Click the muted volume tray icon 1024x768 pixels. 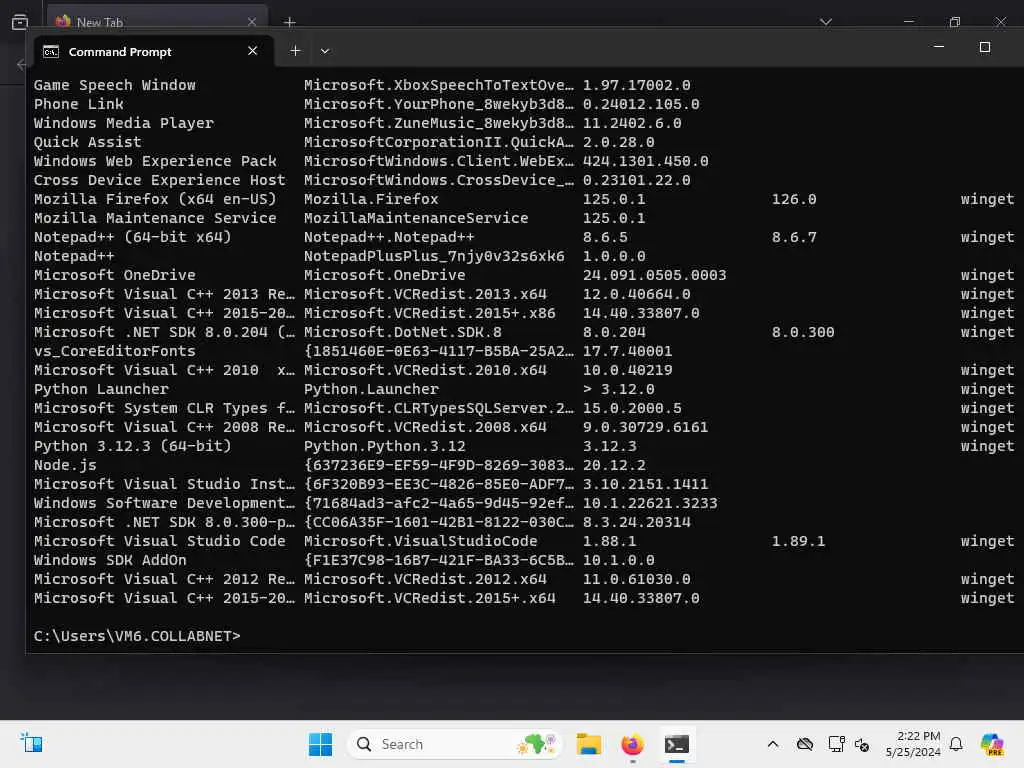(862, 744)
